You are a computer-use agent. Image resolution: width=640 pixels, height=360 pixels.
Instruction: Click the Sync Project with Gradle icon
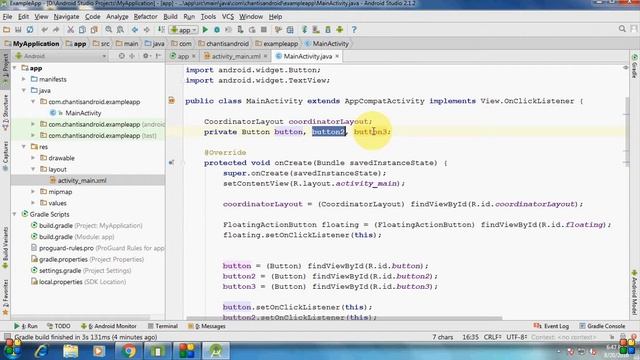pos(304,29)
